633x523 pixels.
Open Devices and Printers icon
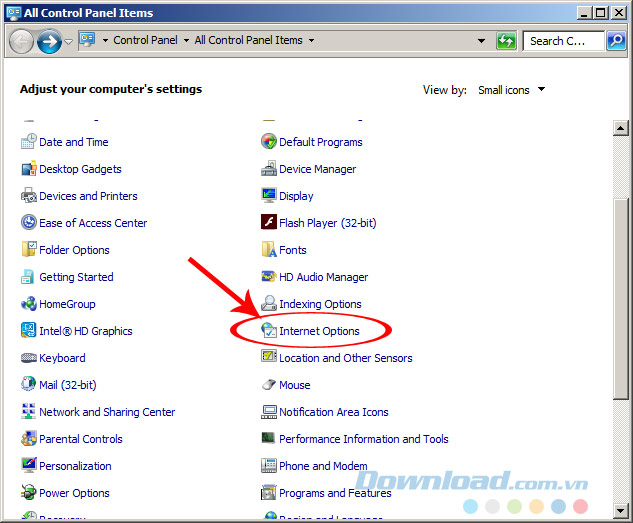(29, 196)
